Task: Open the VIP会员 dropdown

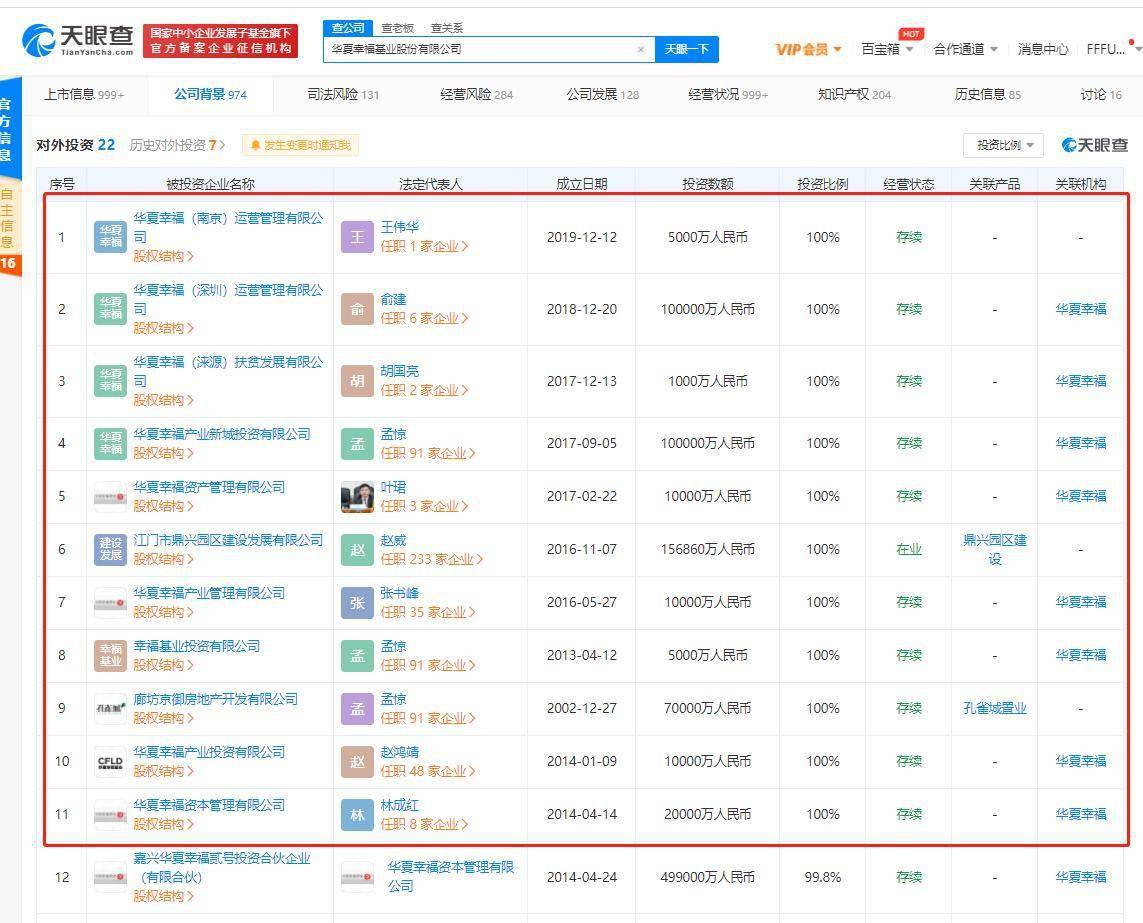Action: (804, 48)
